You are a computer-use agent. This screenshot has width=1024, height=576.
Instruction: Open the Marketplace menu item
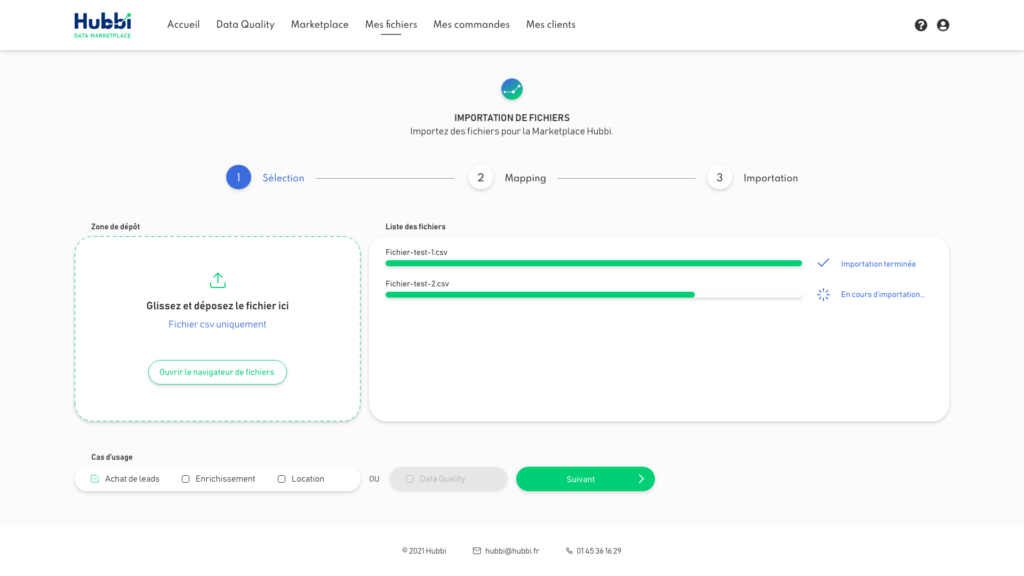click(319, 25)
